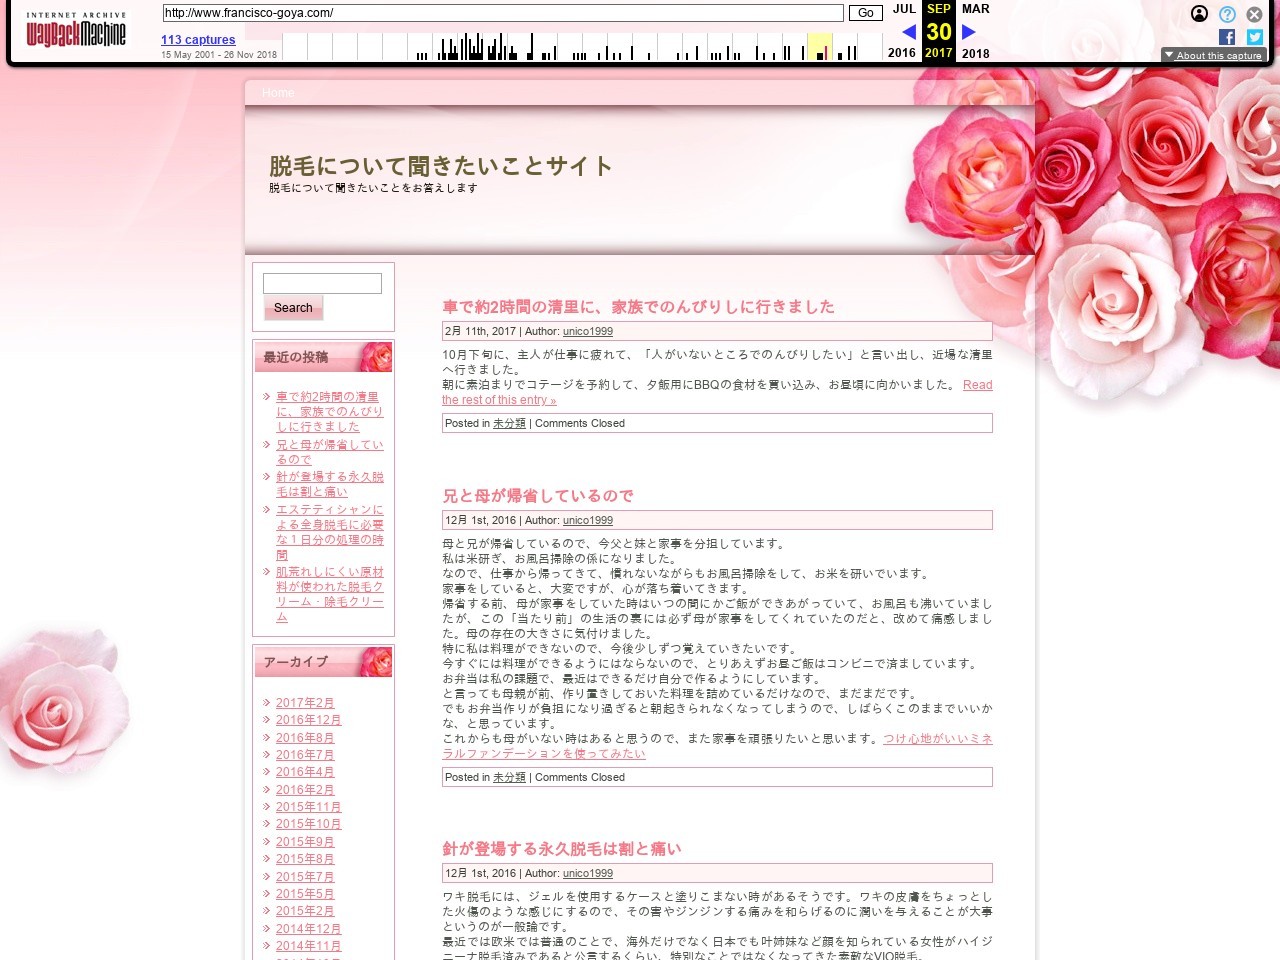Click the Wayback URL input field
The width and height of the screenshot is (1280, 960).
pyautogui.click(x=503, y=13)
